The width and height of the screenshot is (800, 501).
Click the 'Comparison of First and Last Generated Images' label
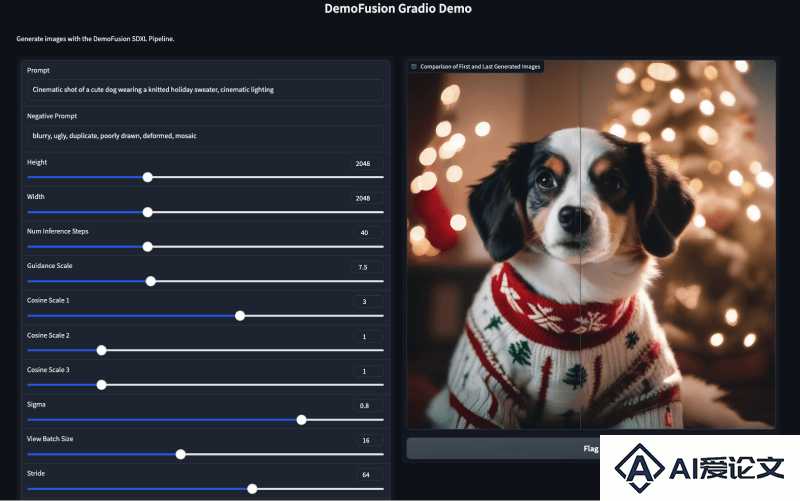tap(480, 67)
